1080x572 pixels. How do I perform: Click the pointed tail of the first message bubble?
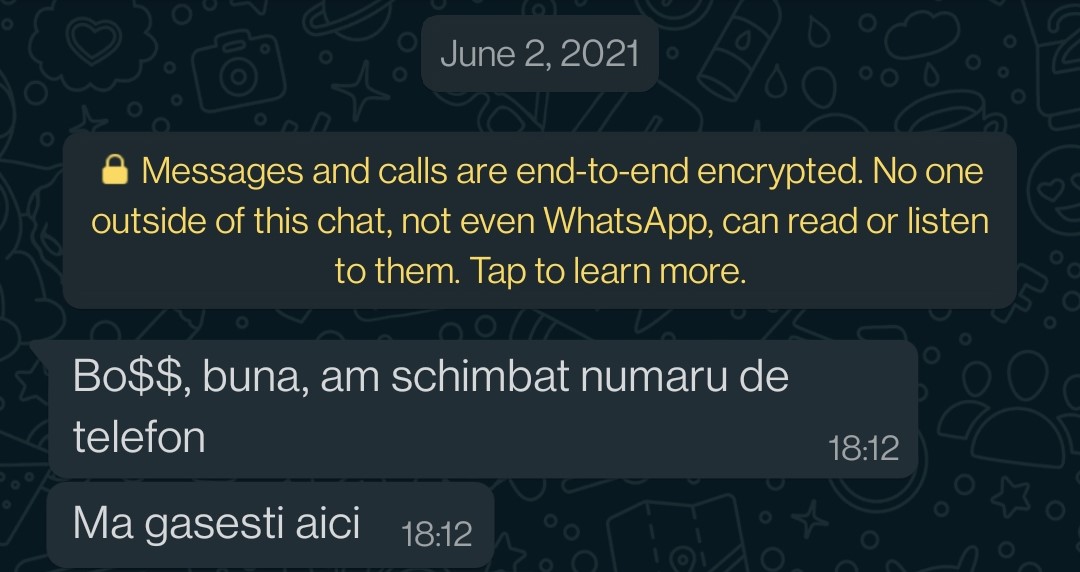[x=41, y=348]
